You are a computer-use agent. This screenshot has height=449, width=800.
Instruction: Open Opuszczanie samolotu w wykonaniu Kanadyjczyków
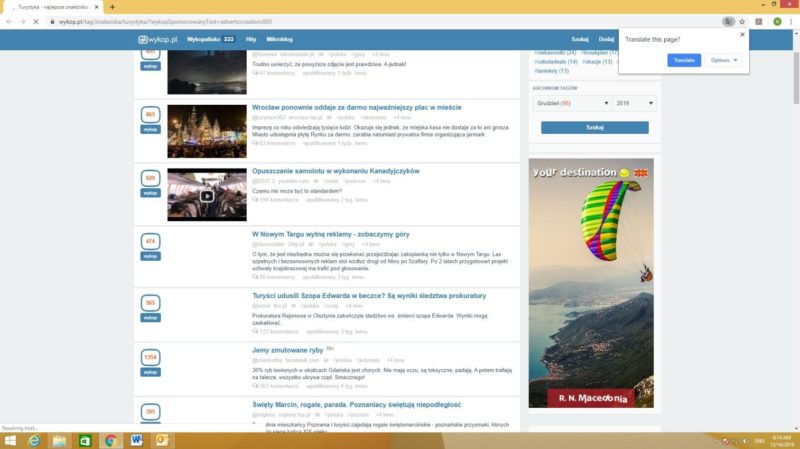[x=336, y=171]
